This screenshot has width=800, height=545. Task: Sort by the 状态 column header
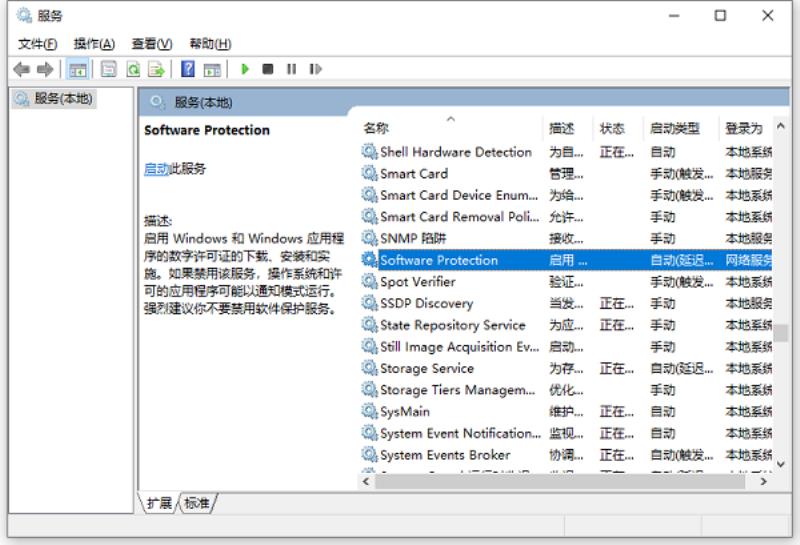click(x=618, y=128)
